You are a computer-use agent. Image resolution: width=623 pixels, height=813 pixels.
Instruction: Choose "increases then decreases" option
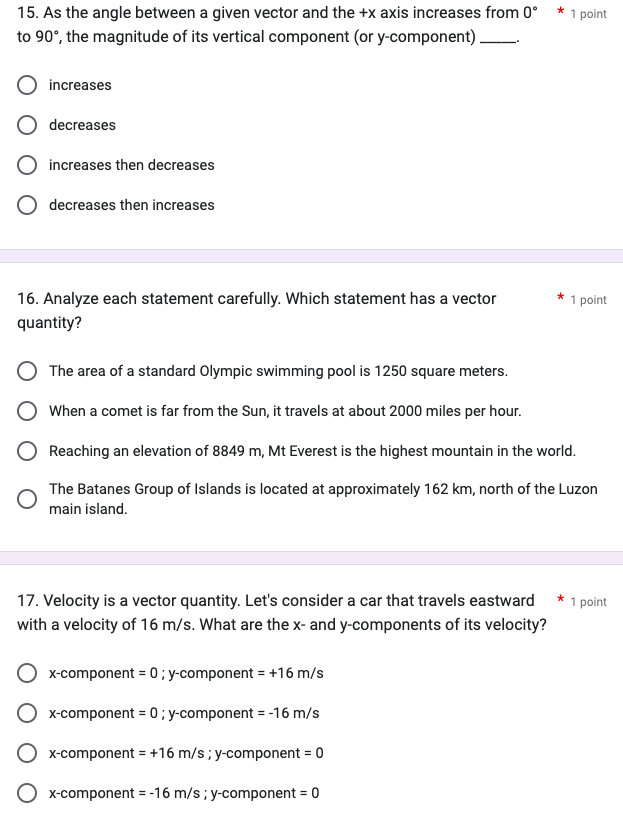(x=27, y=165)
